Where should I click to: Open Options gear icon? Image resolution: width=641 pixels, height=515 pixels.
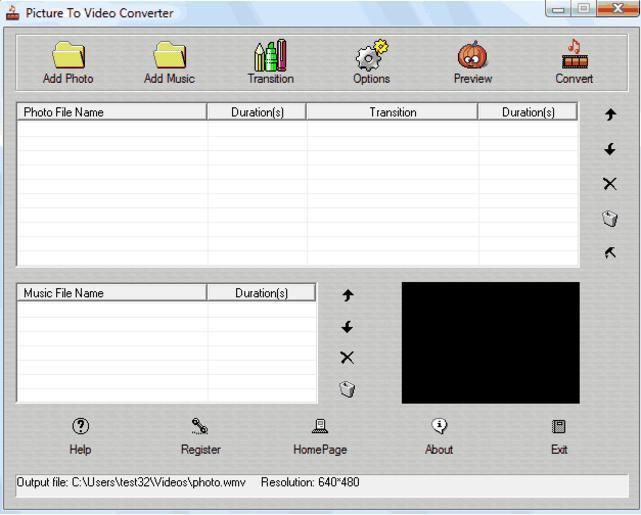[x=371, y=56]
